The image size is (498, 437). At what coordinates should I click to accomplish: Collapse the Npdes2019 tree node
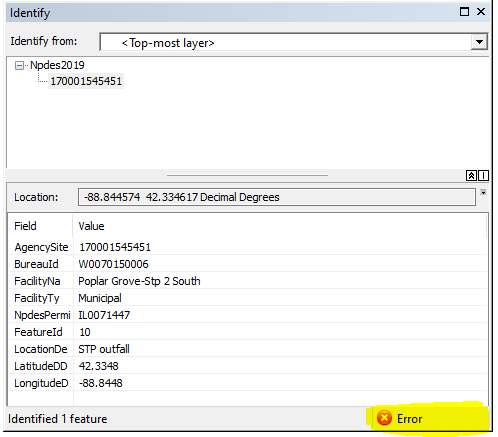tap(19, 65)
